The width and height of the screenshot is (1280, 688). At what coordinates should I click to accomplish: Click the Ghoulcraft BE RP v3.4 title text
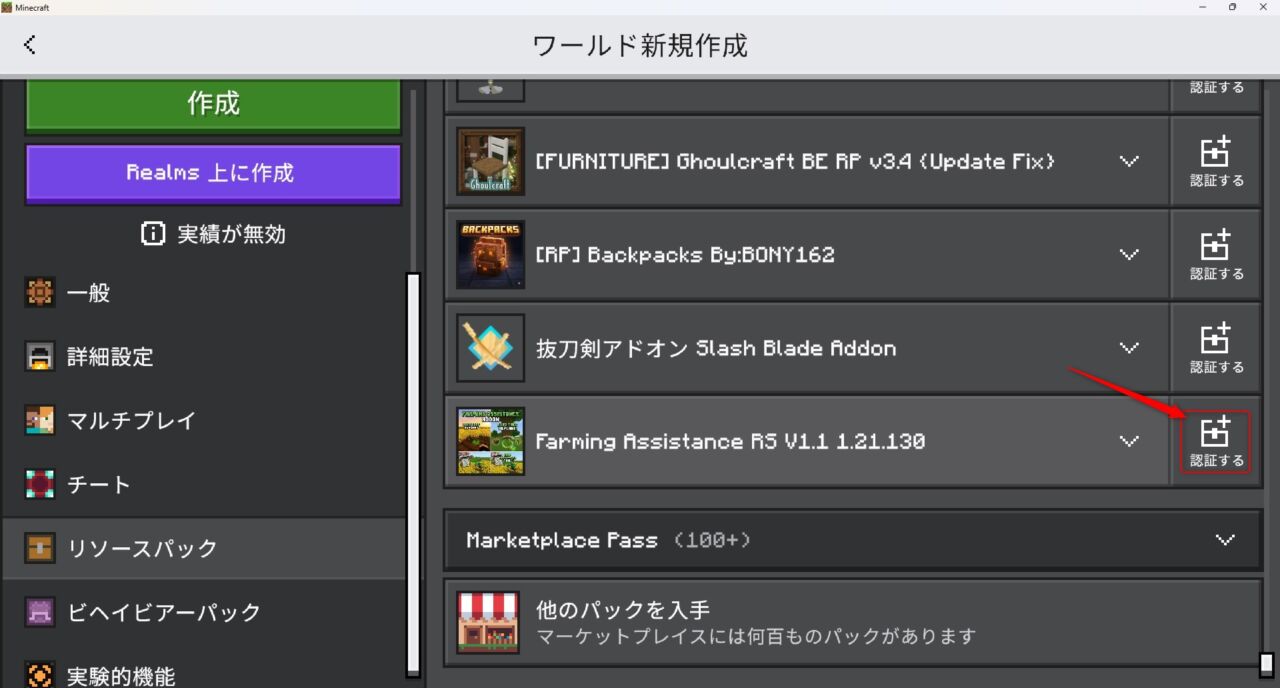coord(795,161)
